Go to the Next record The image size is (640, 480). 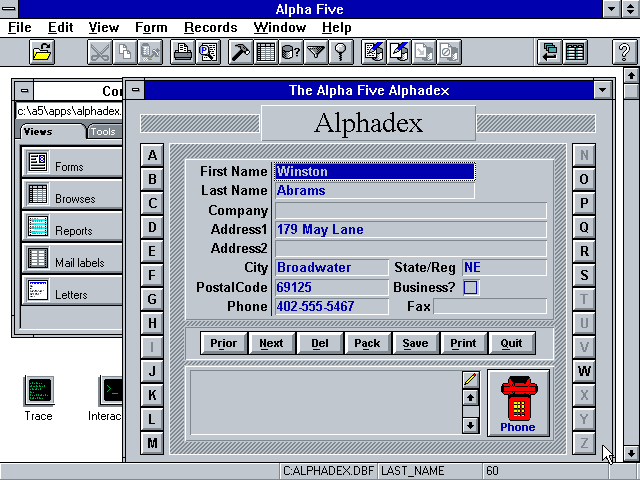coord(271,343)
